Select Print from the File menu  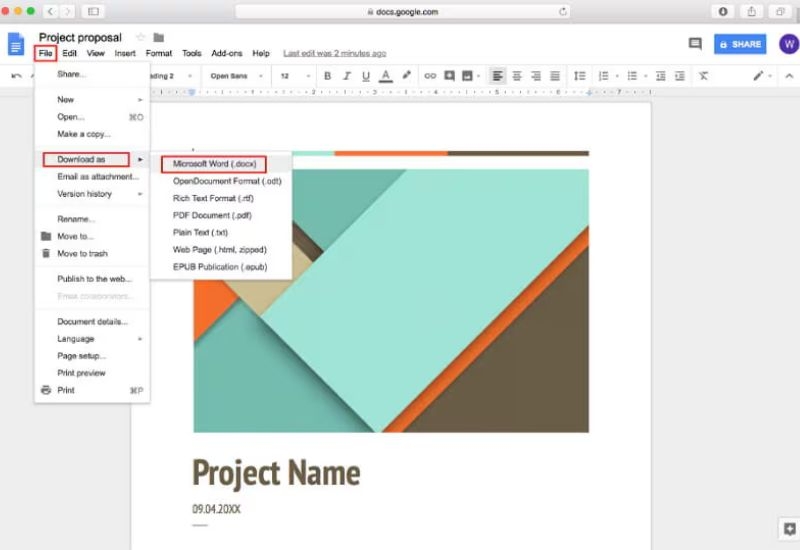click(x=92, y=390)
